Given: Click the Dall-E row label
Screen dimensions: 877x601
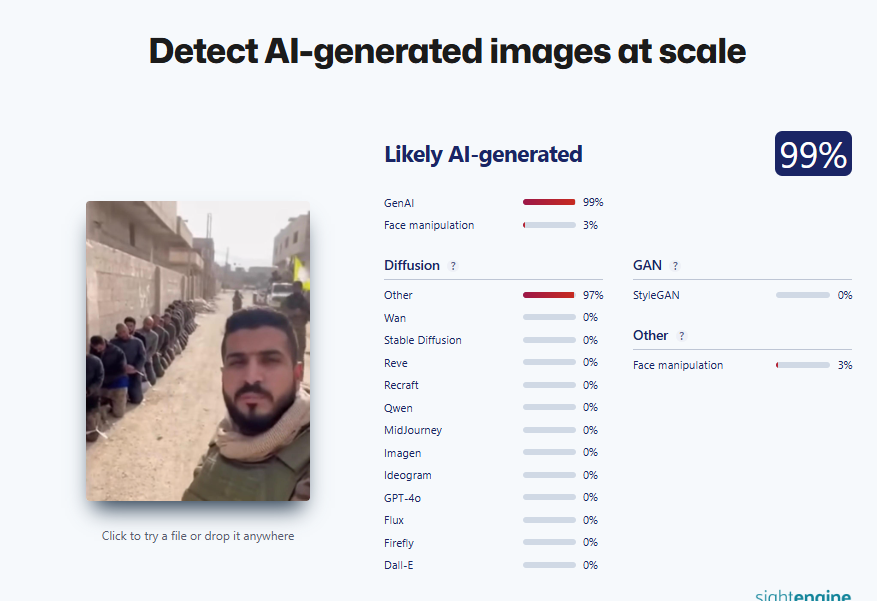Looking at the screenshot, I should point(398,565).
